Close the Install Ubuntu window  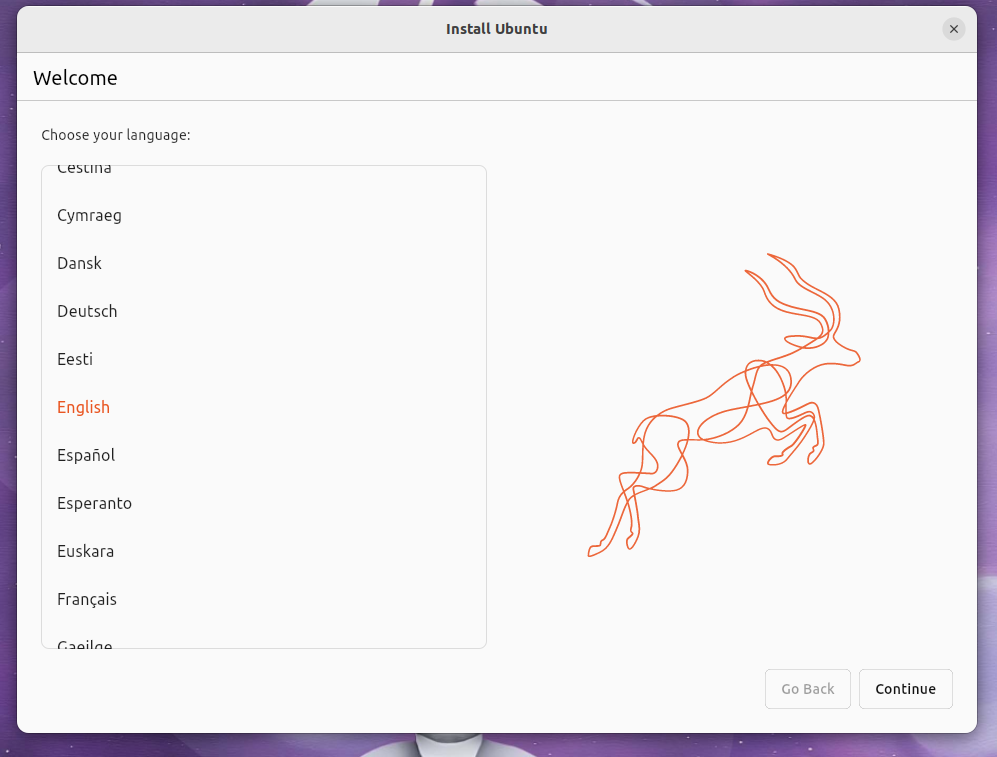[953, 29]
